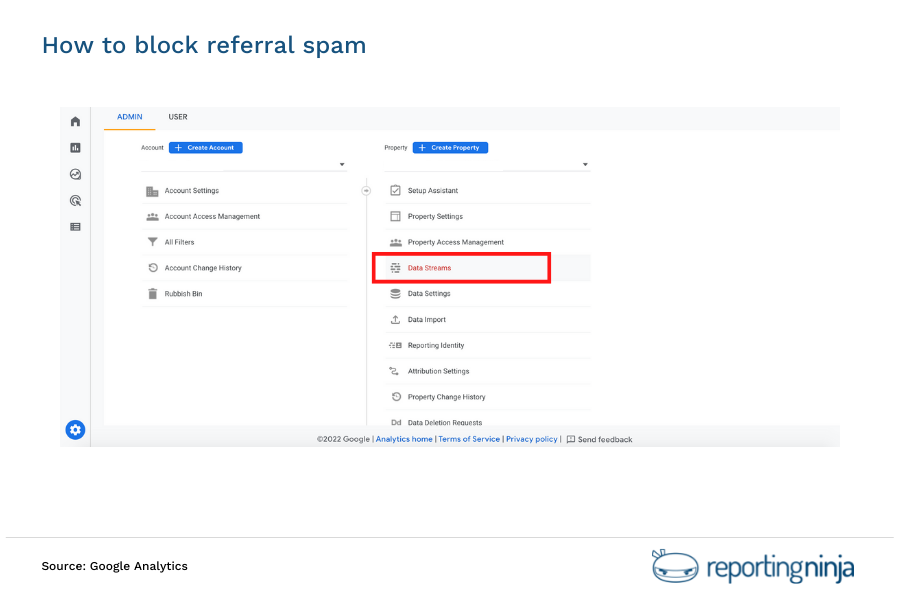Open the Library list icon in sidebar
This screenshot has height=600, width=900.
(x=75, y=226)
